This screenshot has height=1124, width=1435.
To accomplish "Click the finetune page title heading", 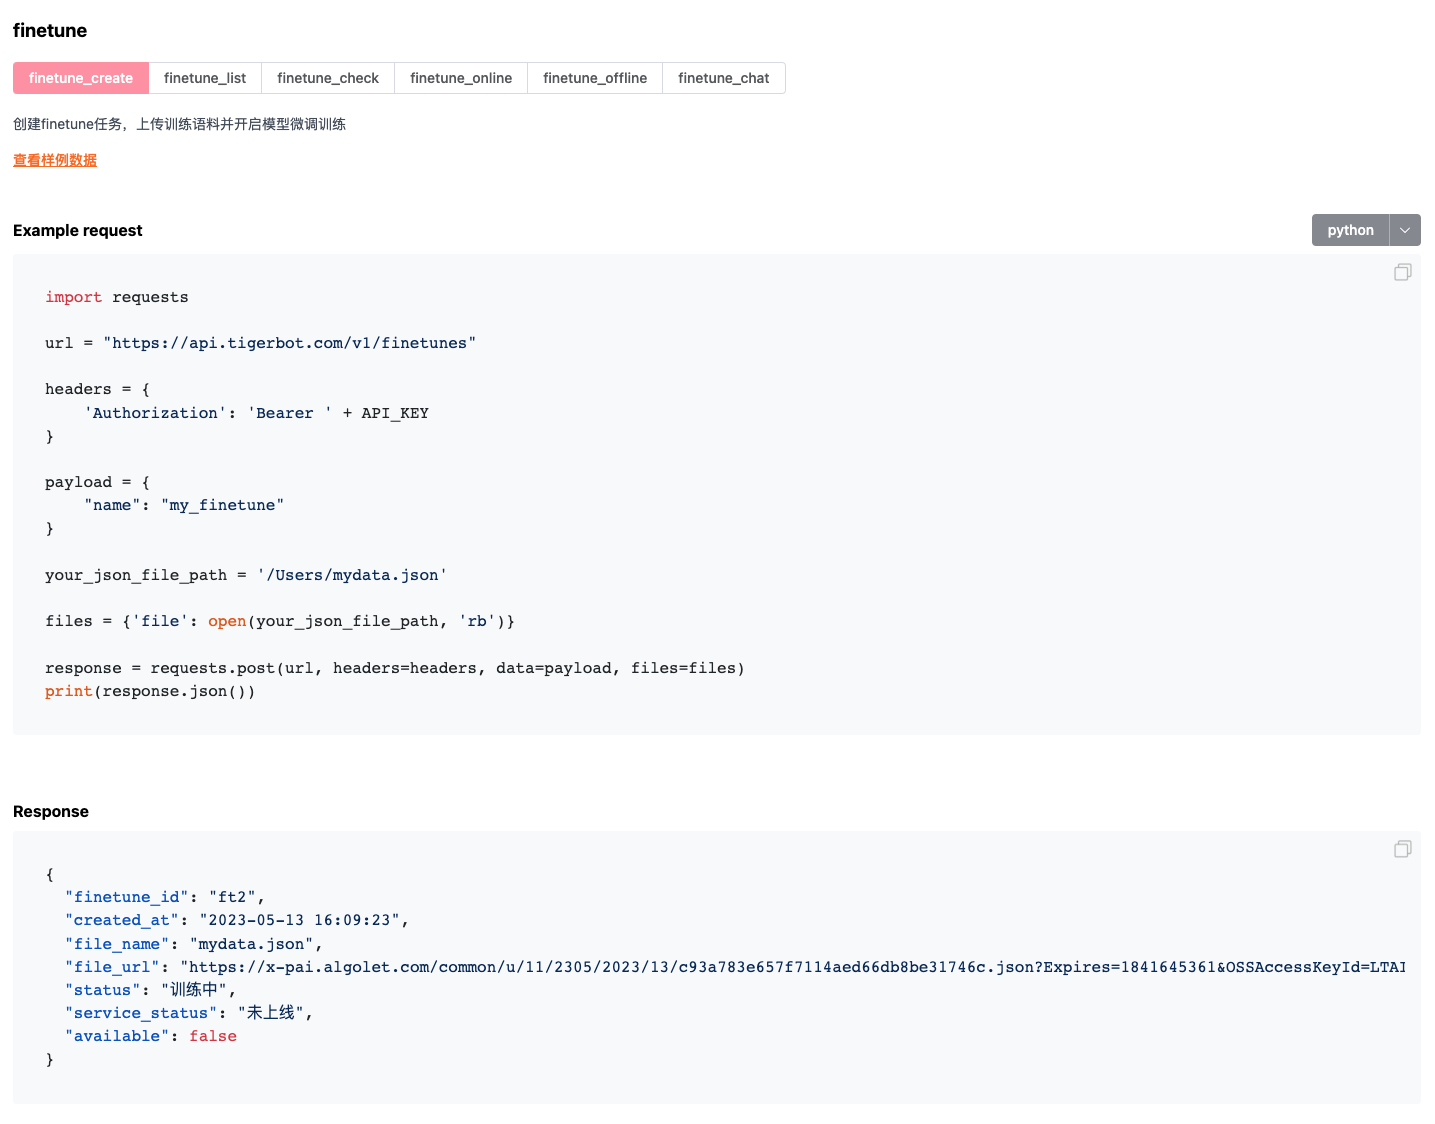I will (x=49, y=30).
